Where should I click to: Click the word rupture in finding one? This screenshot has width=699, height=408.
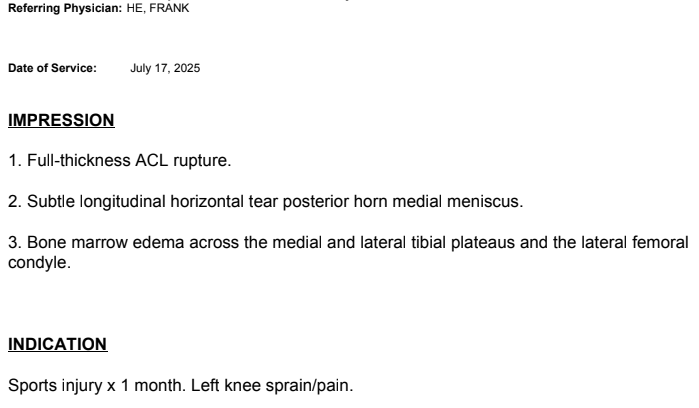[202, 161]
